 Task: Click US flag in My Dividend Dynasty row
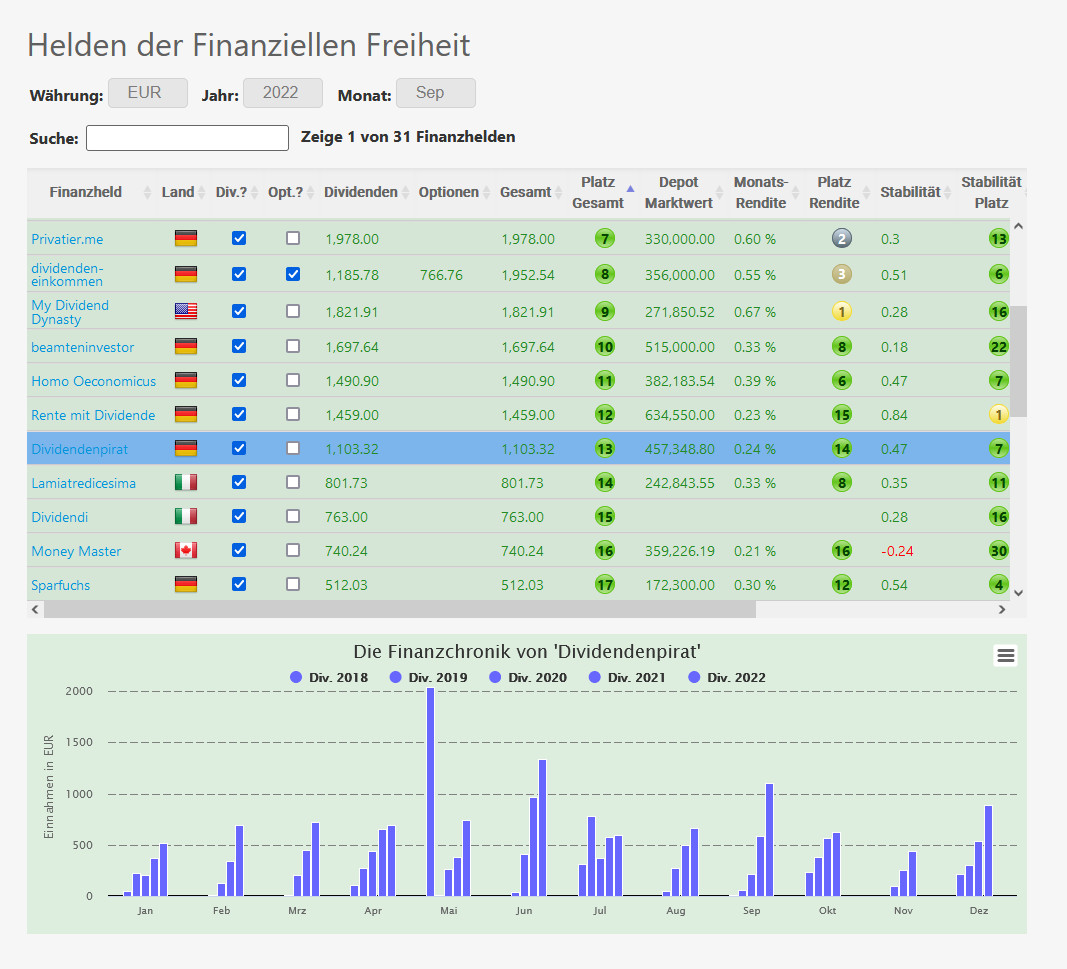point(186,312)
